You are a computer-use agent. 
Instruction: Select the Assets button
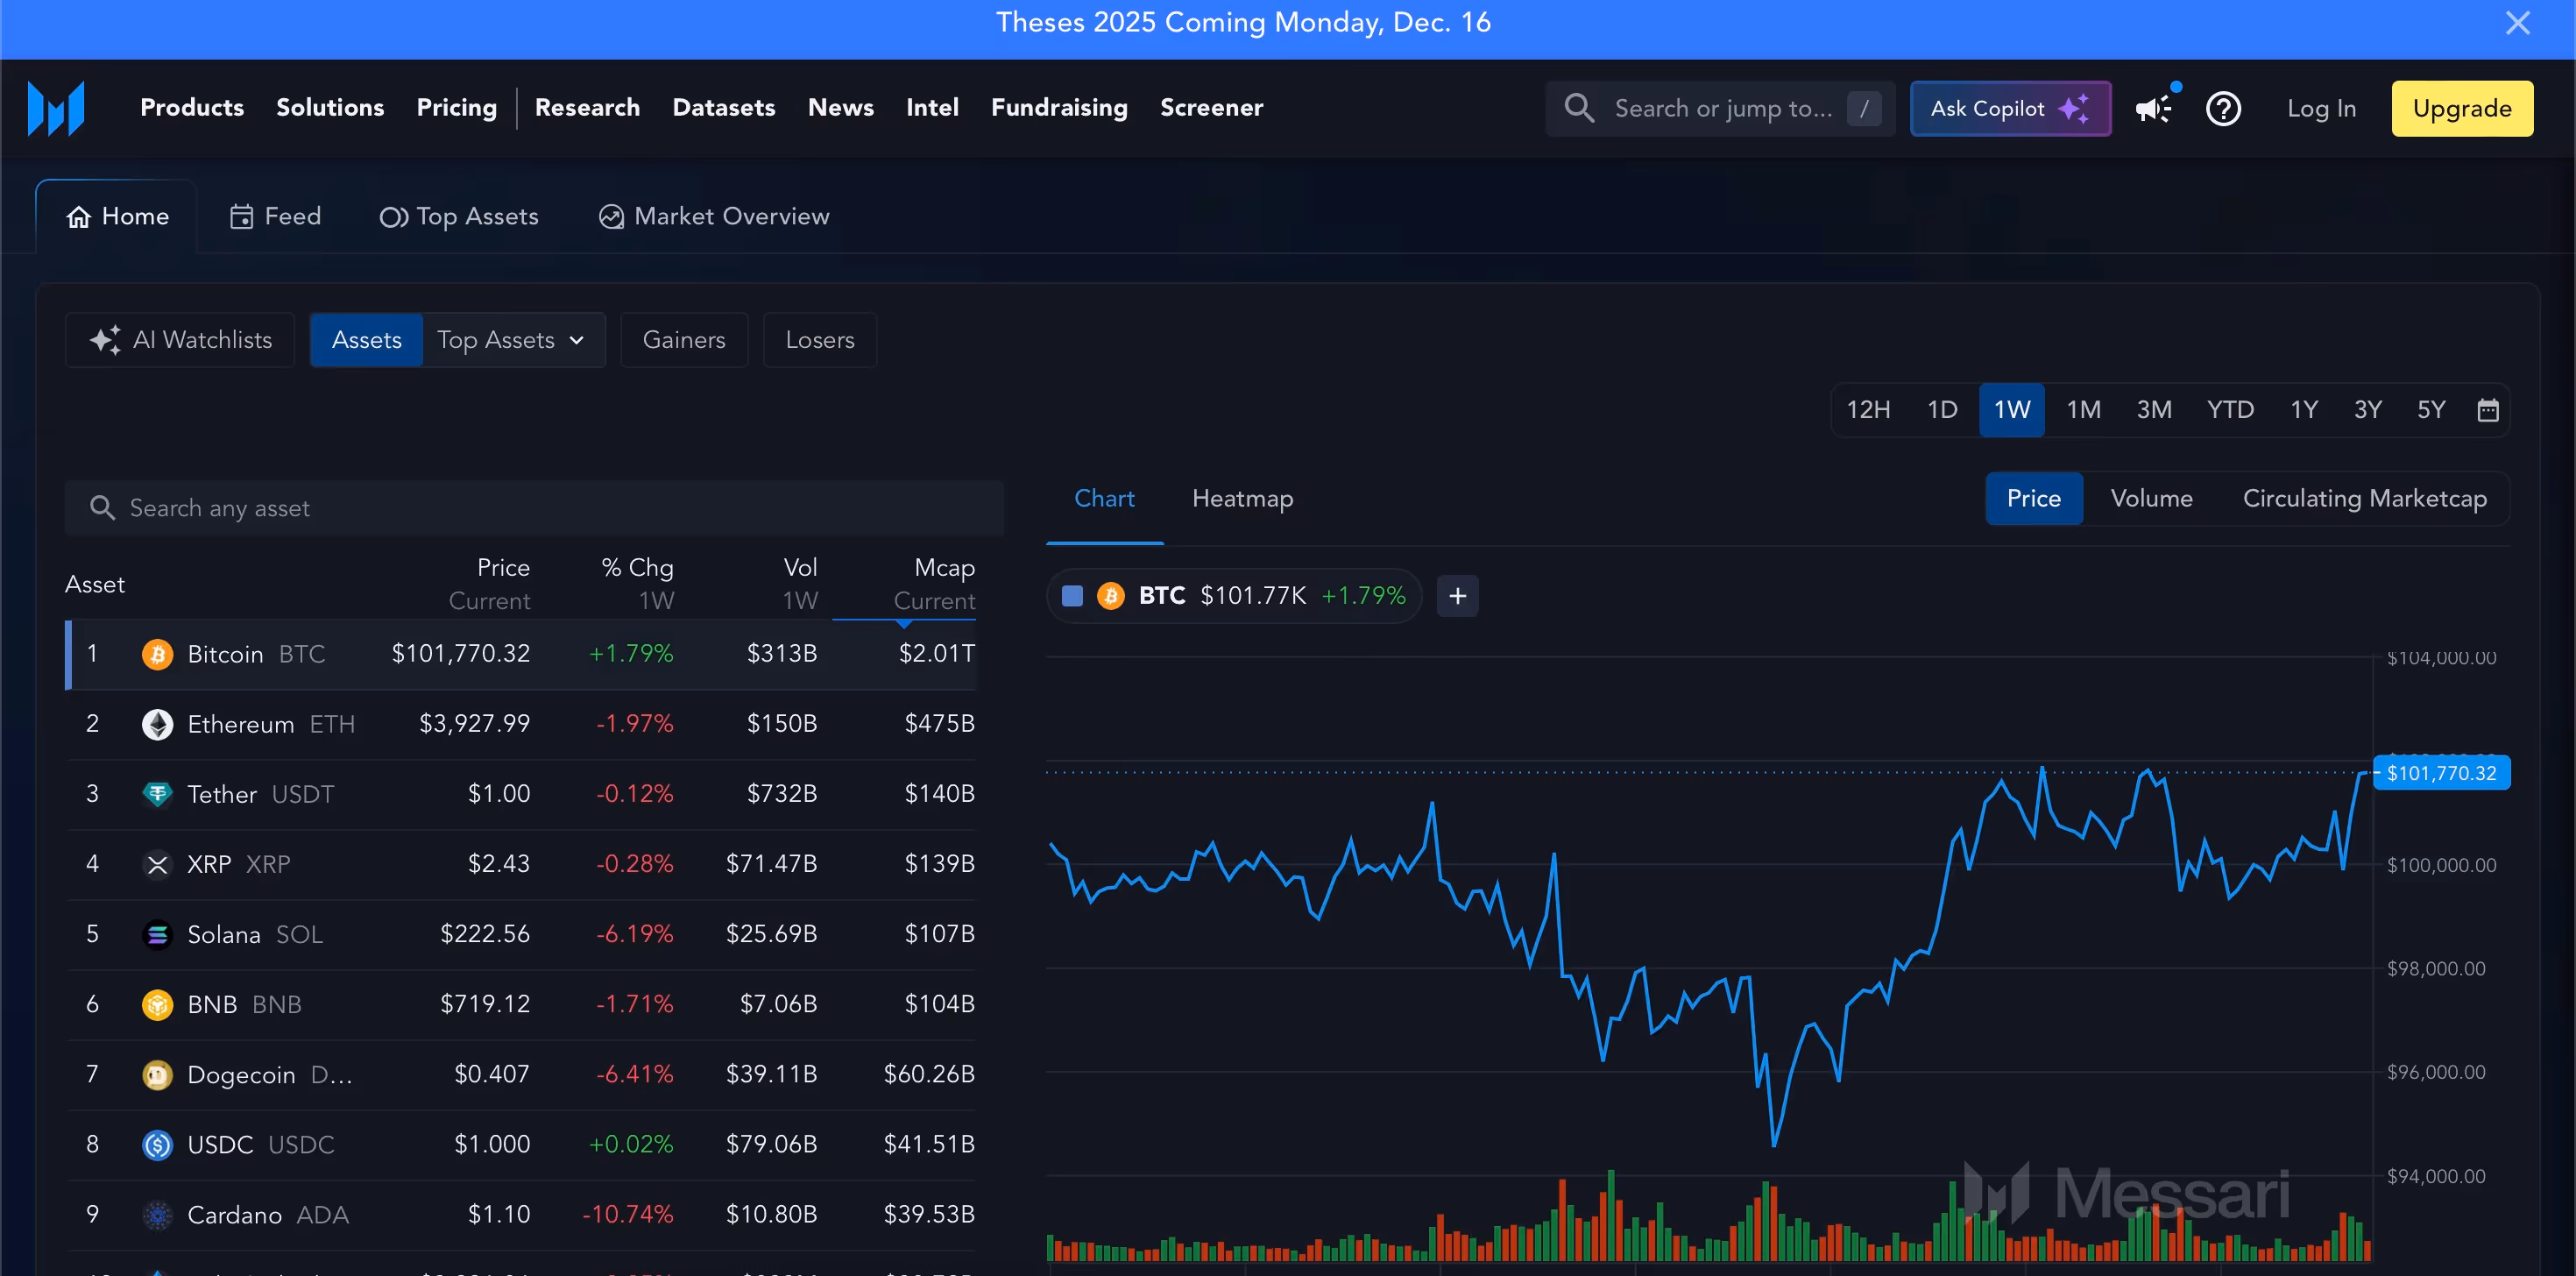[x=366, y=340]
